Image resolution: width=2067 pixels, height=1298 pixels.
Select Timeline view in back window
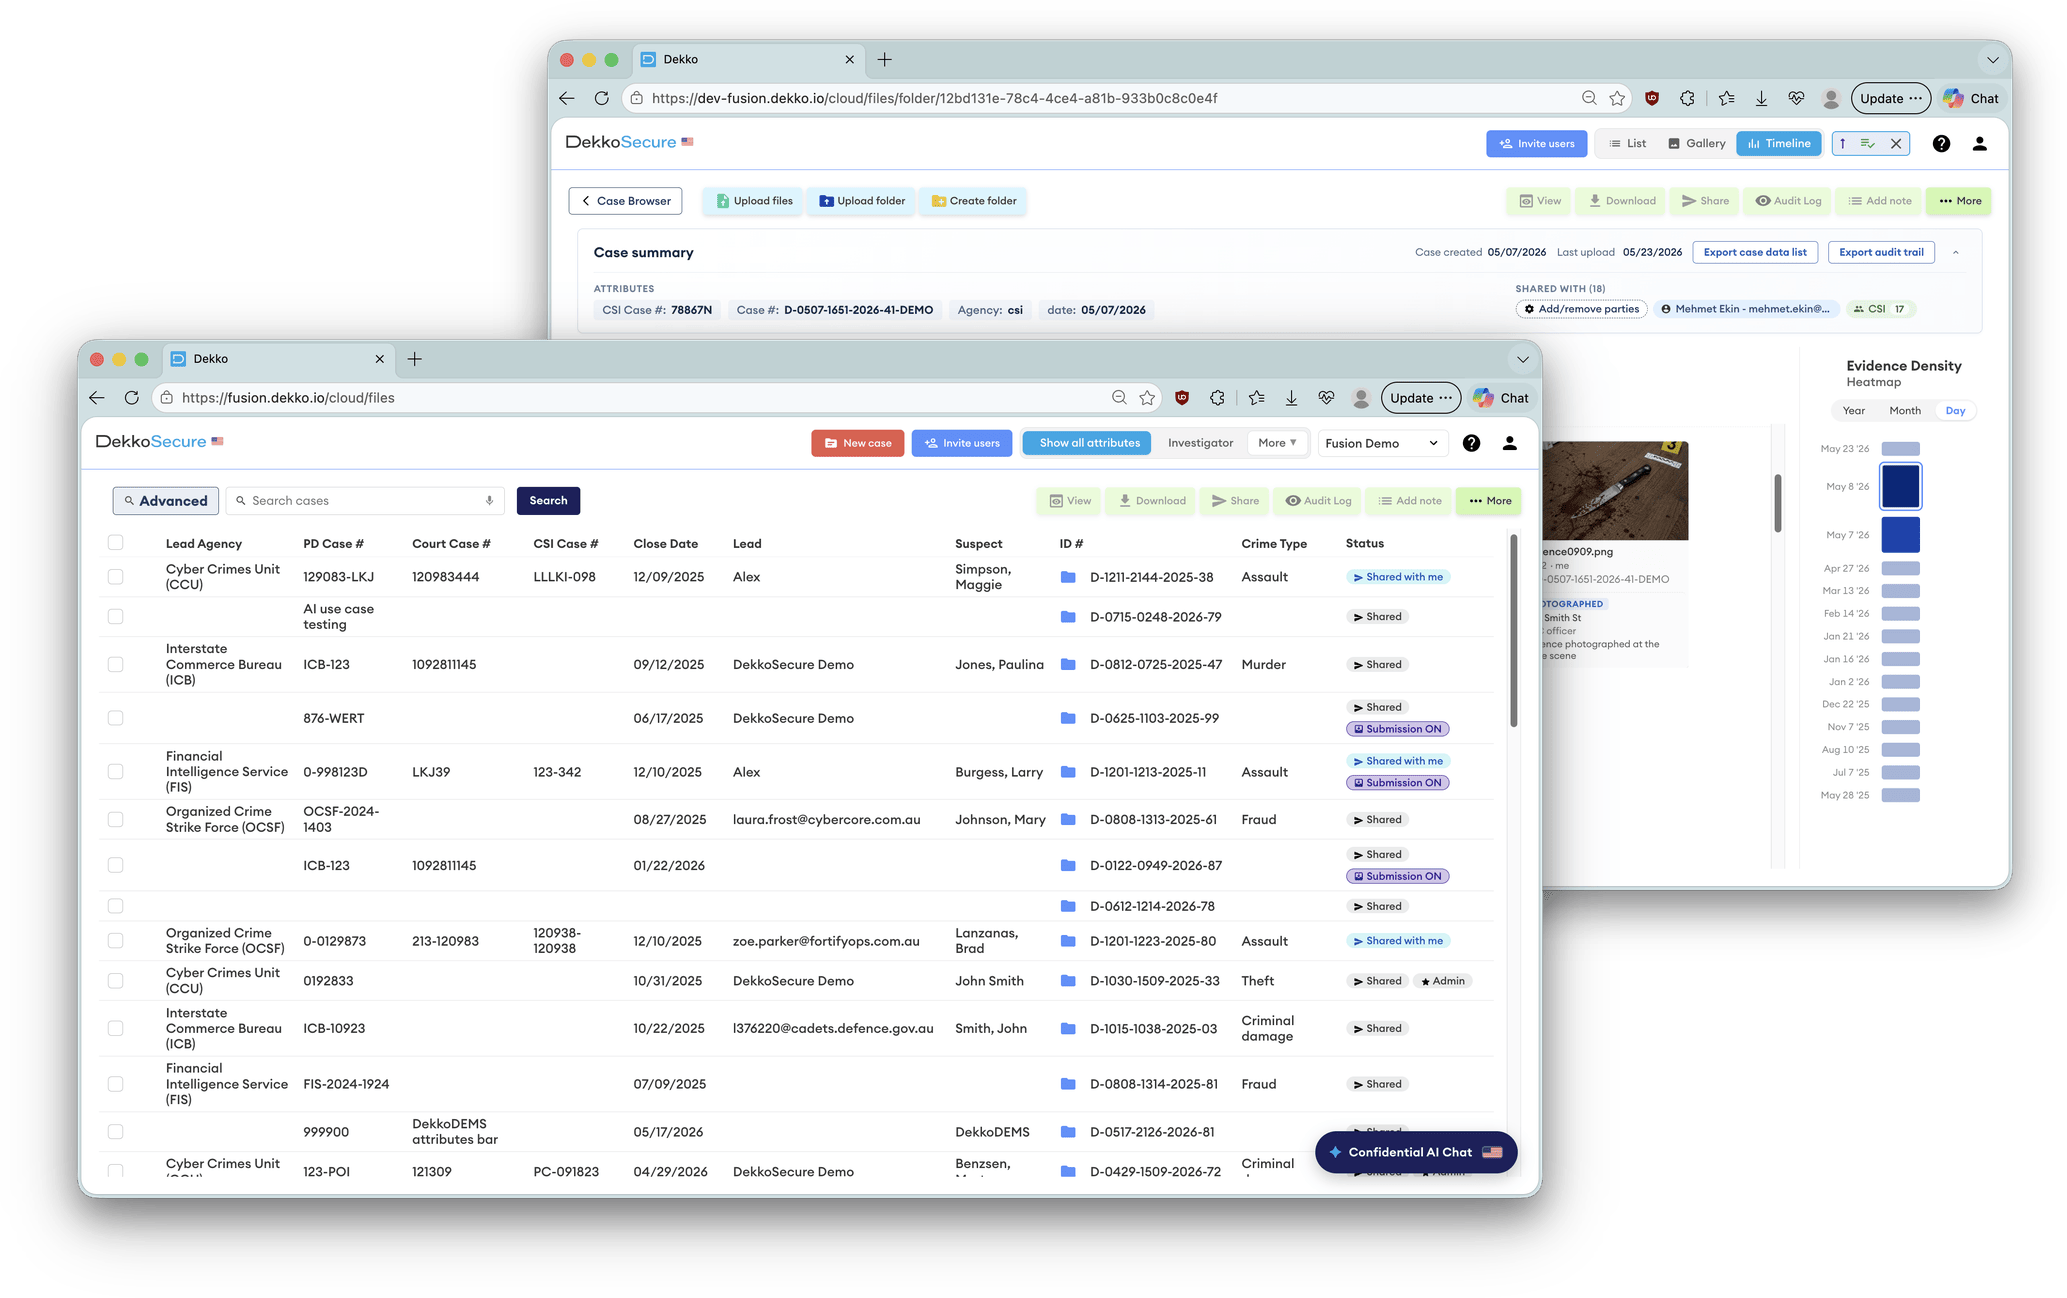1779,144
